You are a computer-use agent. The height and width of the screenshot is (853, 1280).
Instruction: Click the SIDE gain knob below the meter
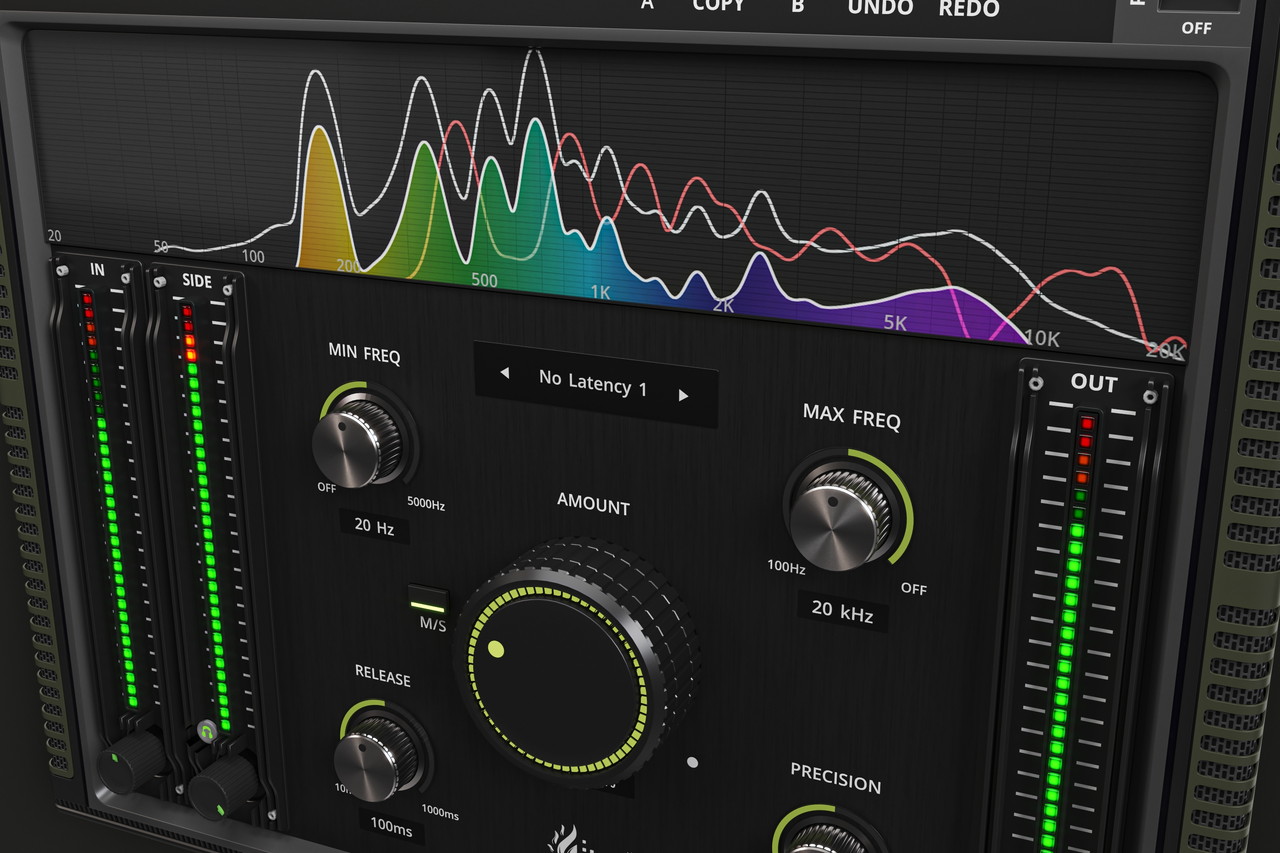click(x=221, y=786)
